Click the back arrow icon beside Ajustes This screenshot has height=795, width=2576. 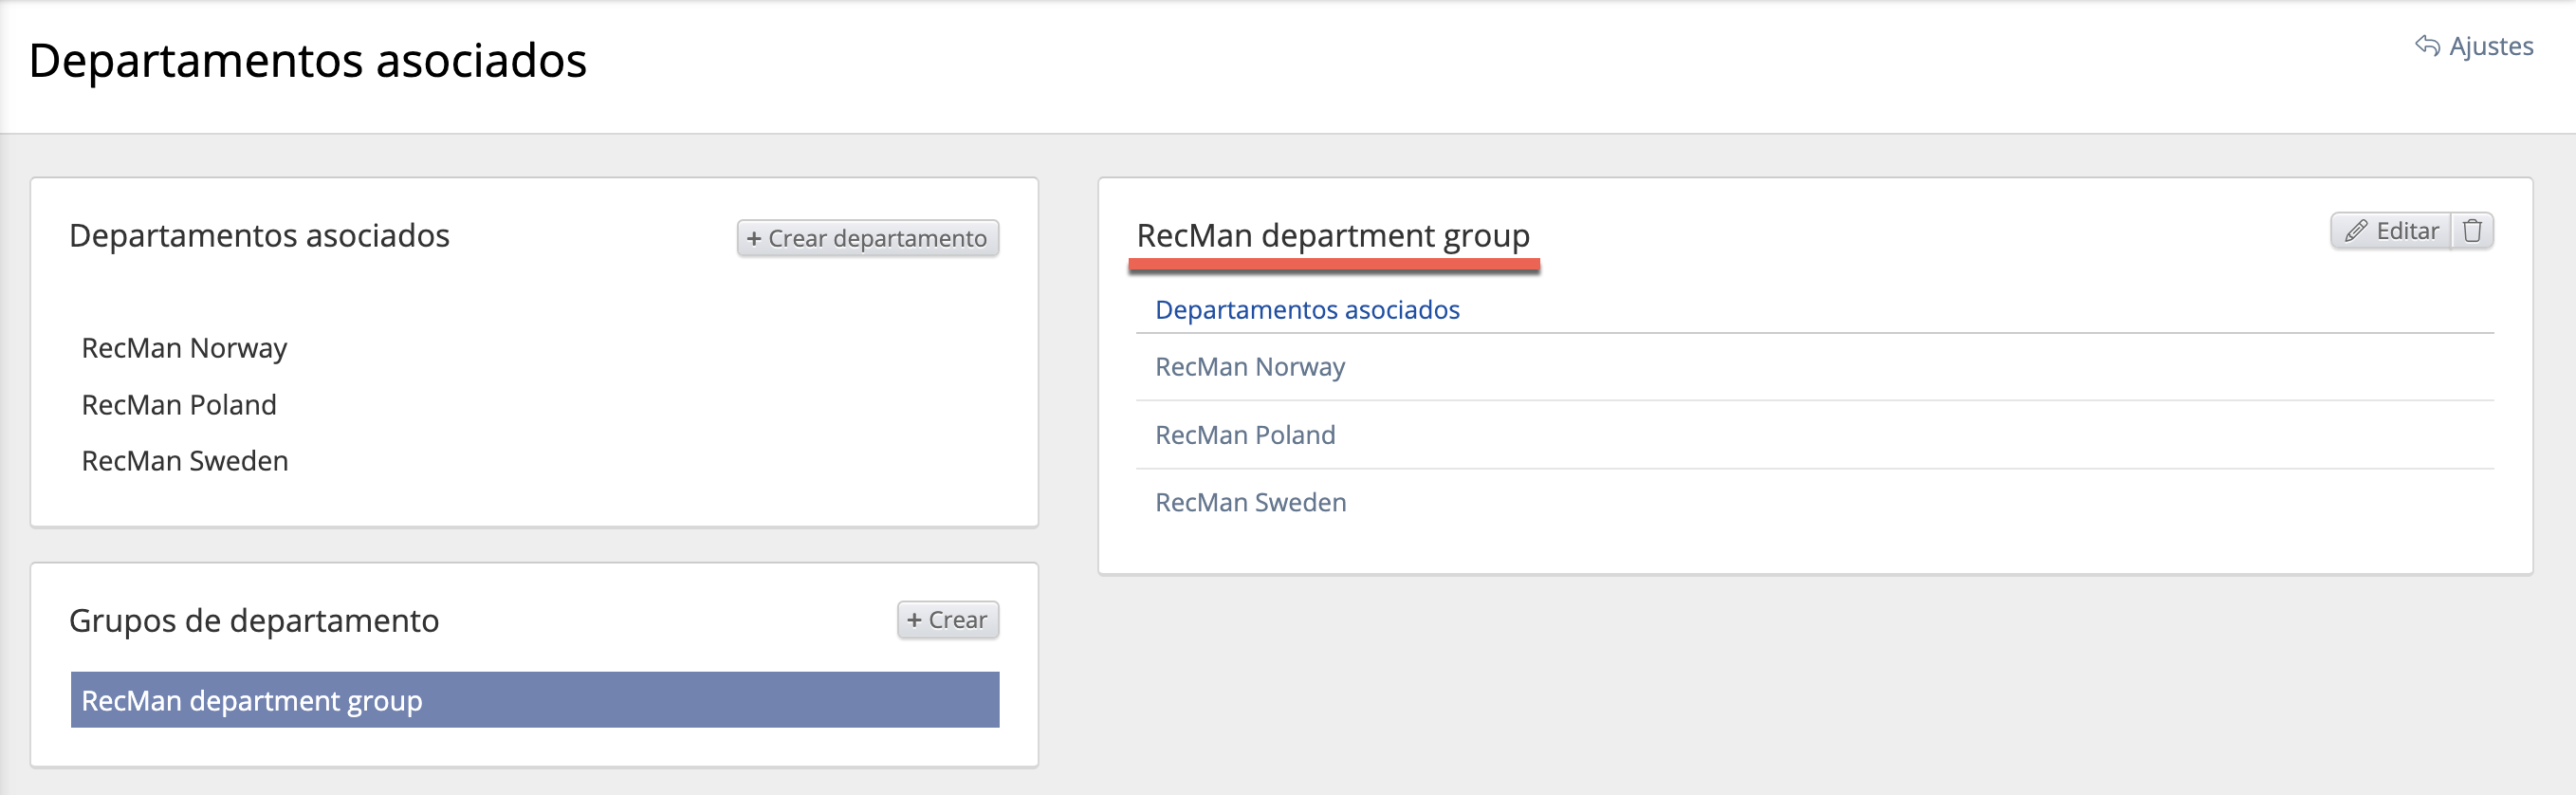[2426, 46]
